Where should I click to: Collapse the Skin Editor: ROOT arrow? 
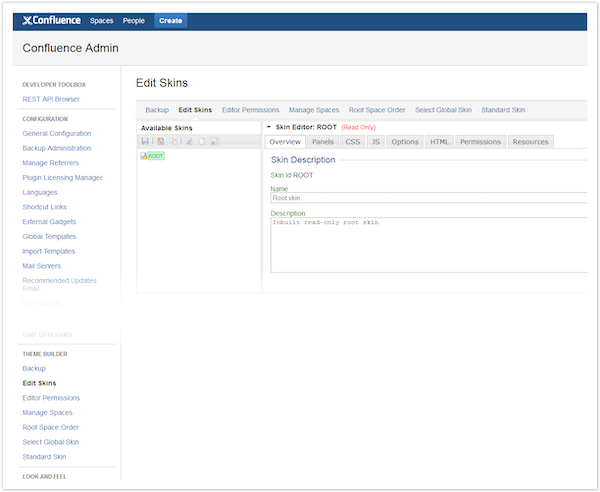269,127
